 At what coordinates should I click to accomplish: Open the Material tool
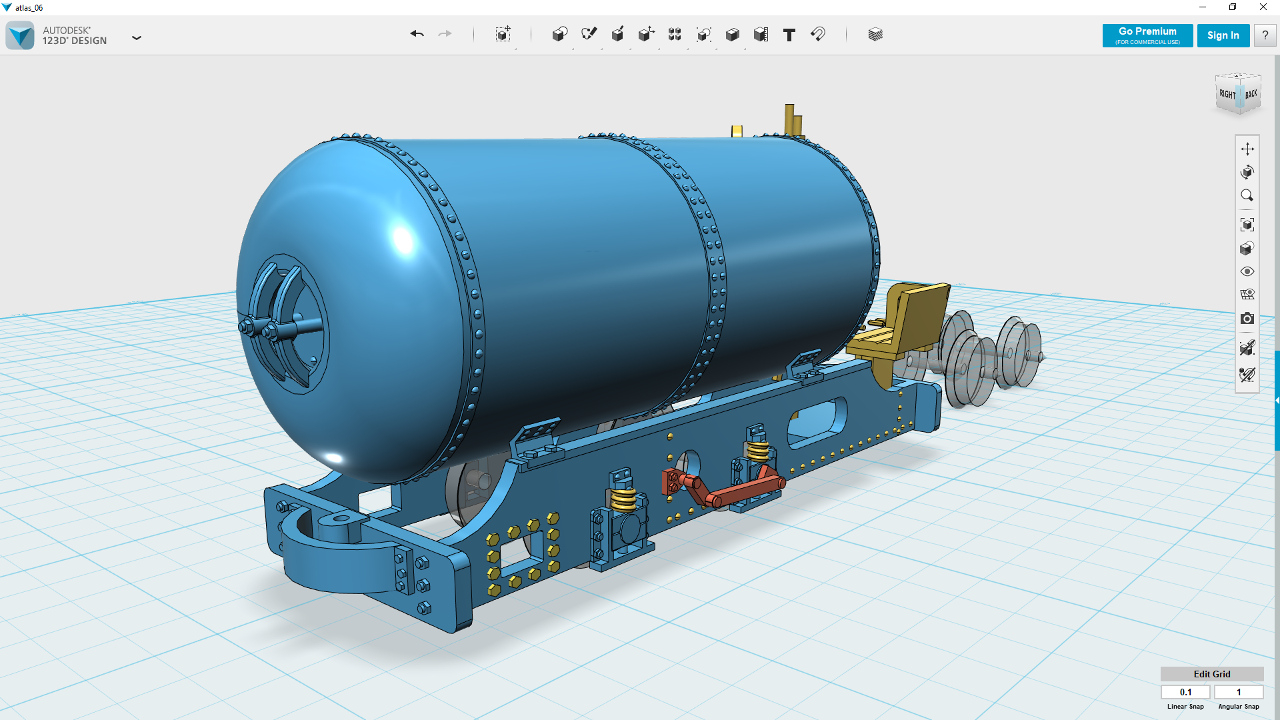(x=876, y=34)
